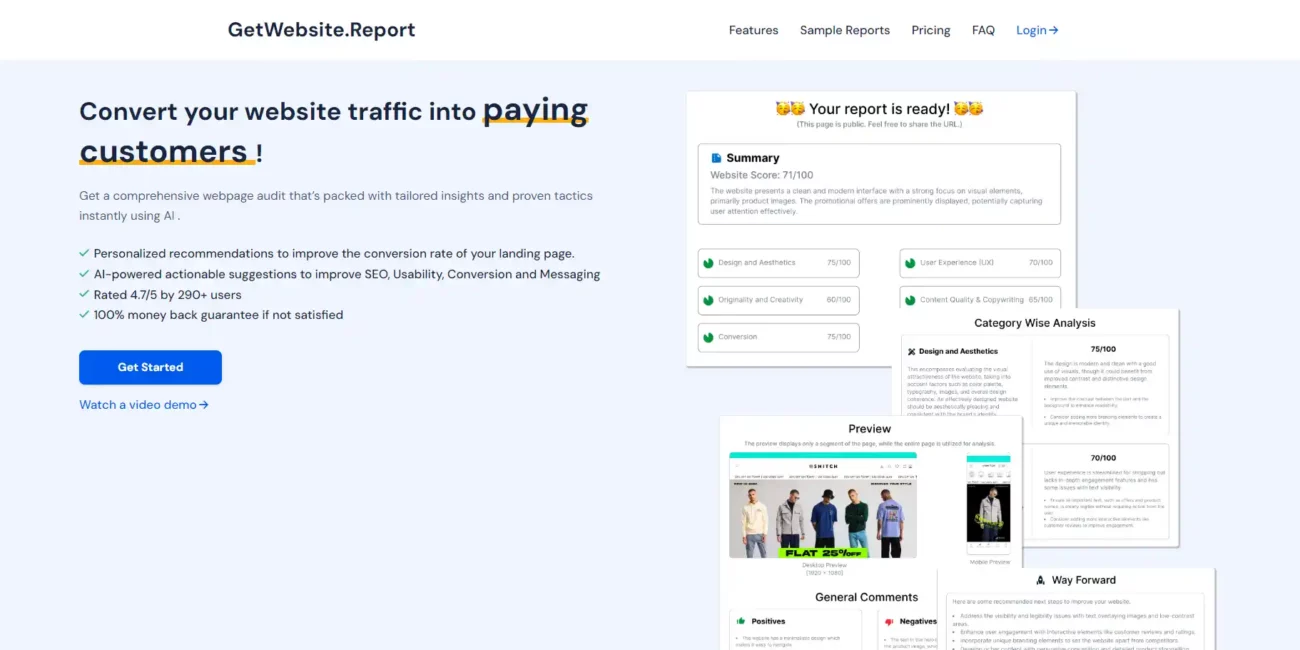
Task: Click 65/100 score for Content Quality
Action: (x=1041, y=300)
